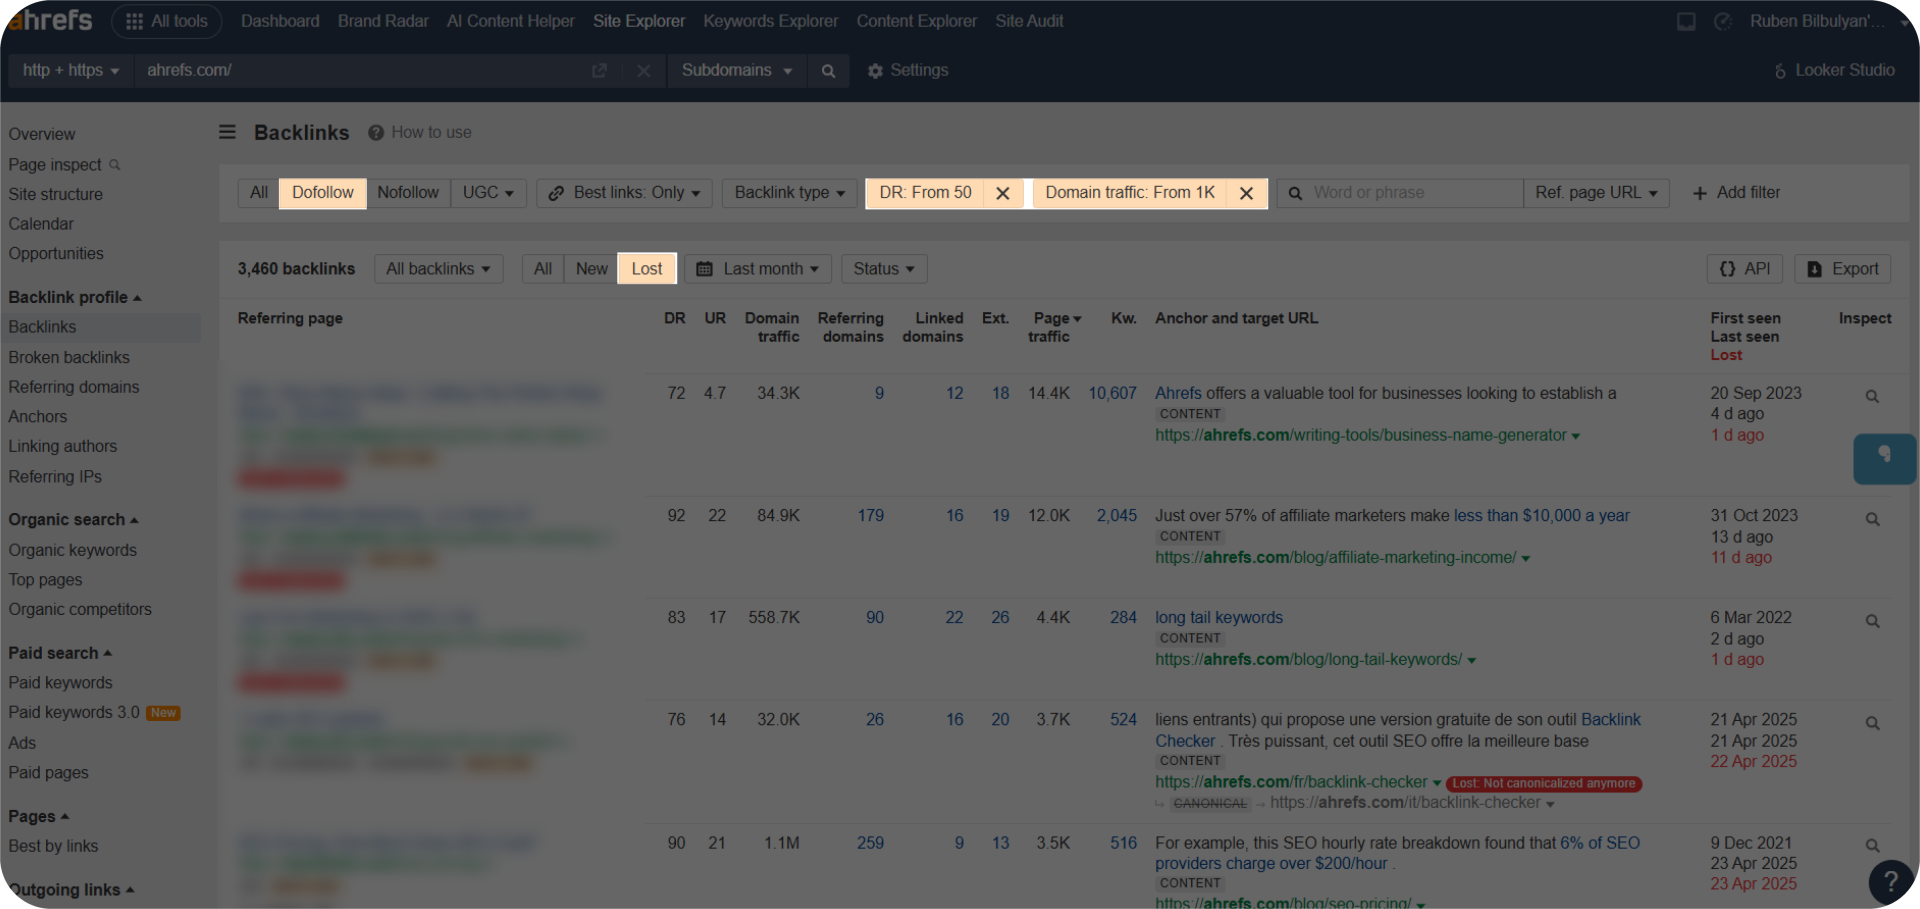This screenshot has height=909, width=1920.
Task: Collapse the Backlink profile sidebar section
Action: pyautogui.click(x=75, y=298)
